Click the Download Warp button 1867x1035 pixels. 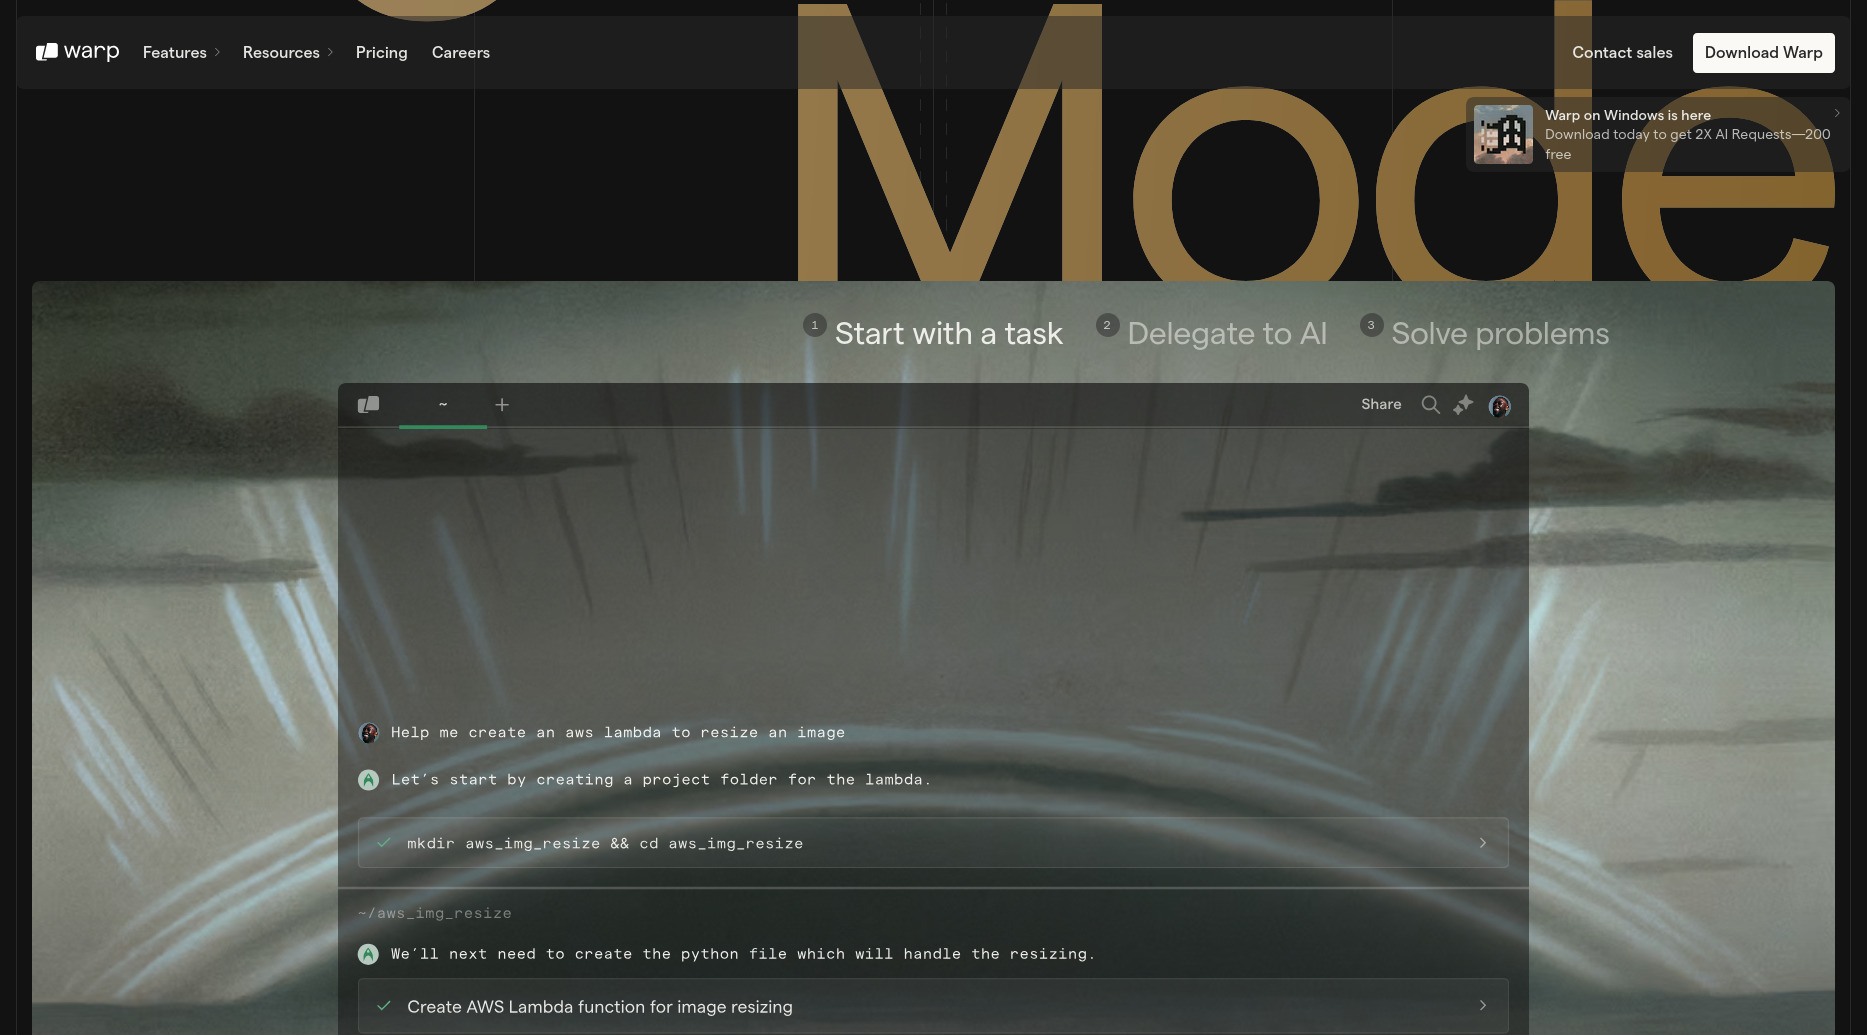pyautogui.click(x=1763, y=52)
